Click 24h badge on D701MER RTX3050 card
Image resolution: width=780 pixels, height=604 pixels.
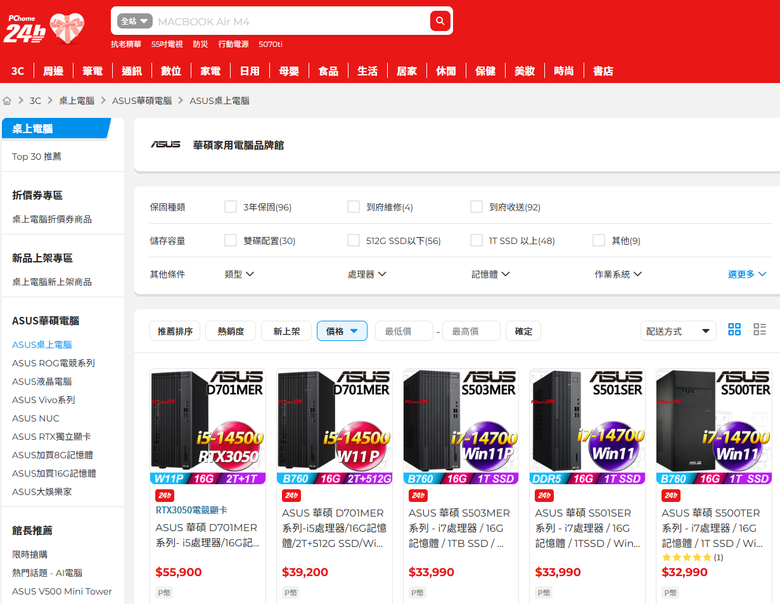coord(164,495)
